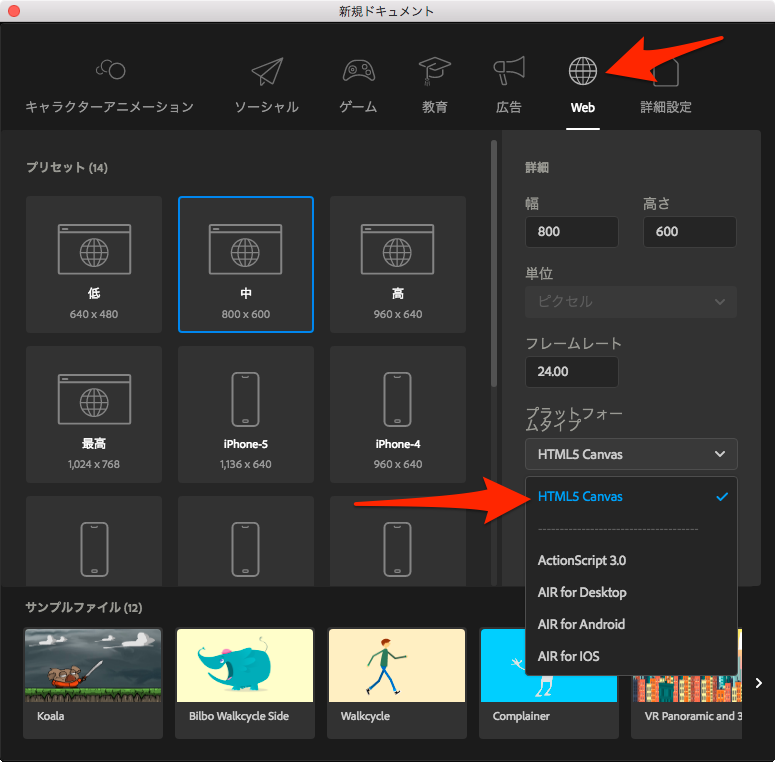Pick the 最高 1,024 x 768 preset
Screen dimensions: 775x762
(x=94, y=414)
